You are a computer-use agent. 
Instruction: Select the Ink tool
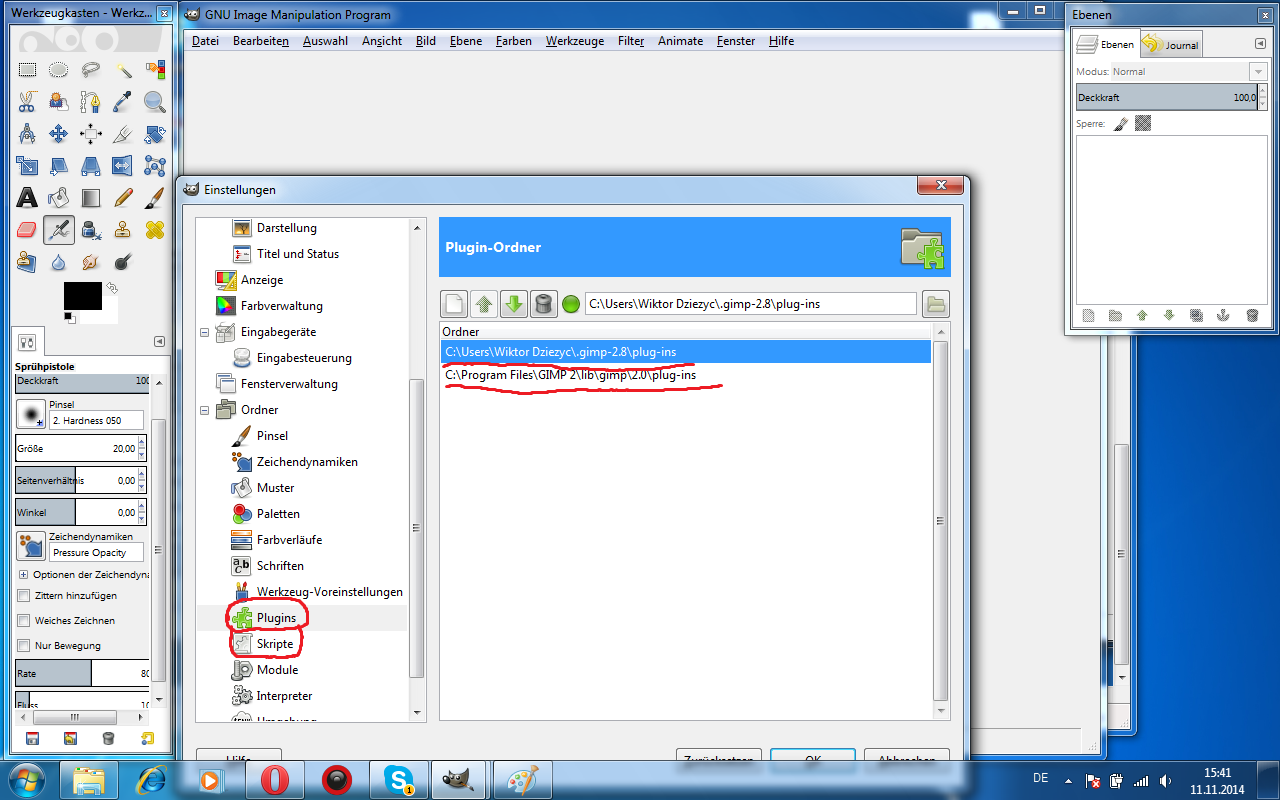click(x=91, y=230)
